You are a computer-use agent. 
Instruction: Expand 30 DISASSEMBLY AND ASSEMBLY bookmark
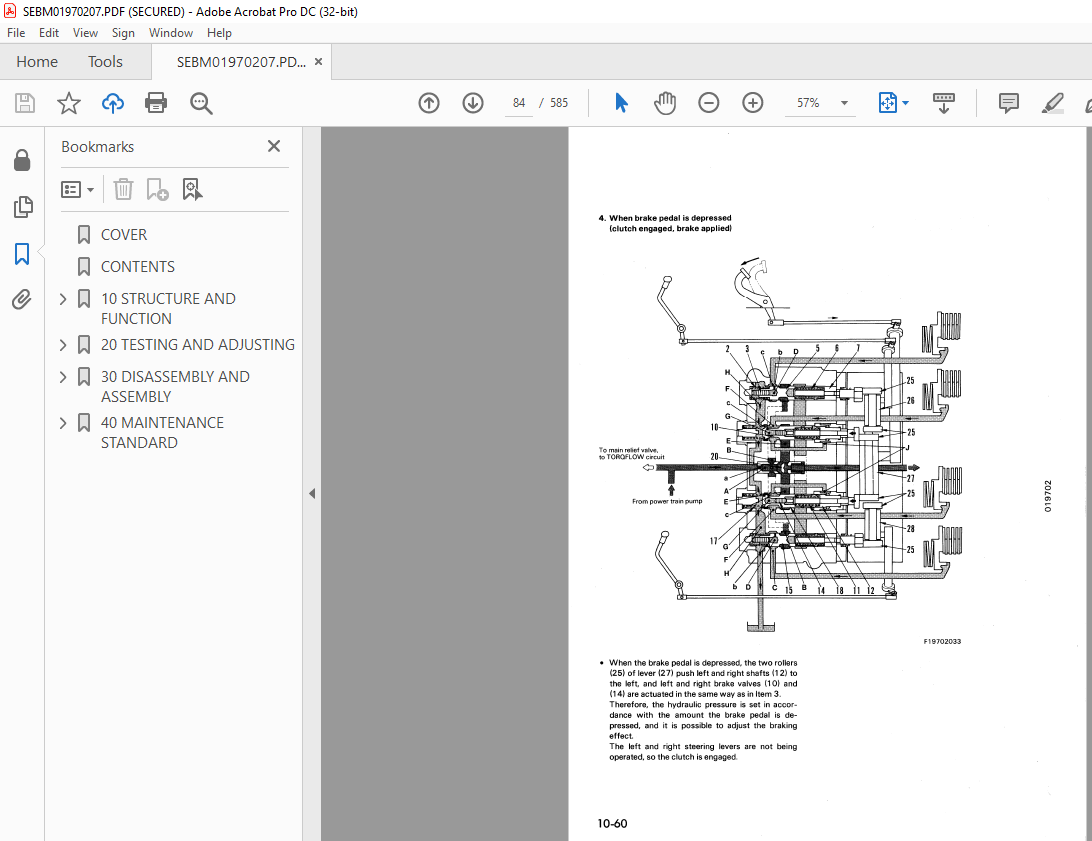tap(63, 377)
